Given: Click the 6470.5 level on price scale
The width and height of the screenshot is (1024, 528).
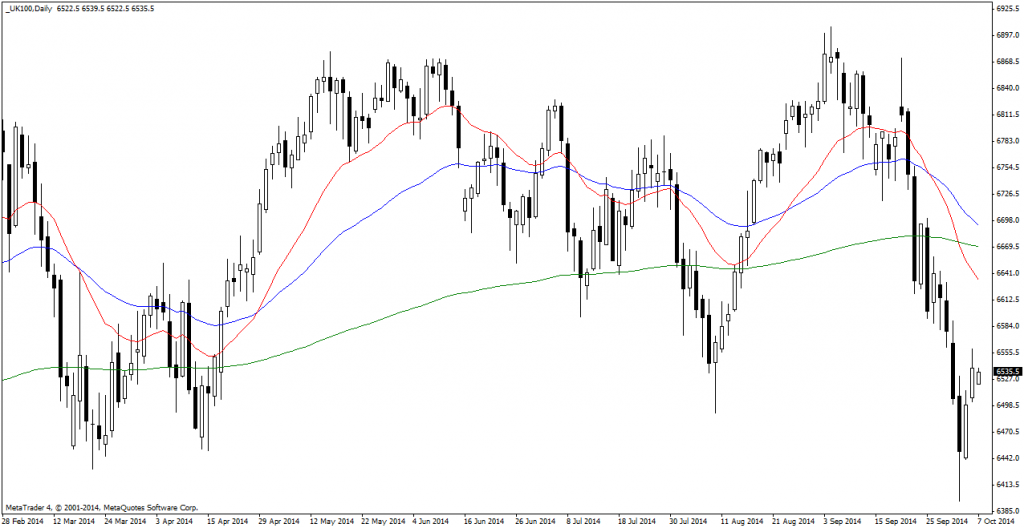Looking at the screenshot, I should 1003,431.
